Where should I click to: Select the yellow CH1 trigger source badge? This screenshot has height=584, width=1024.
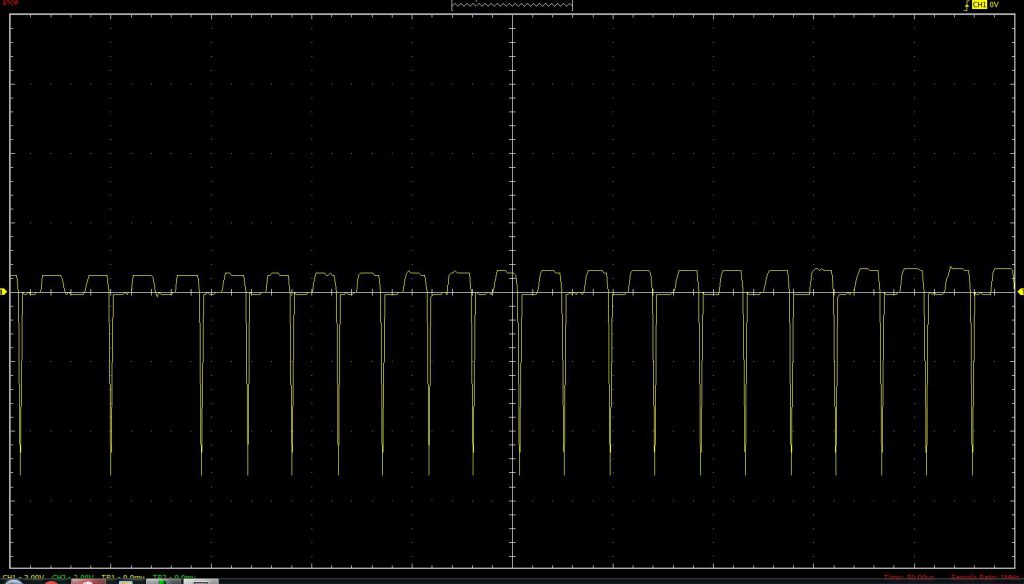pos(979,5)
